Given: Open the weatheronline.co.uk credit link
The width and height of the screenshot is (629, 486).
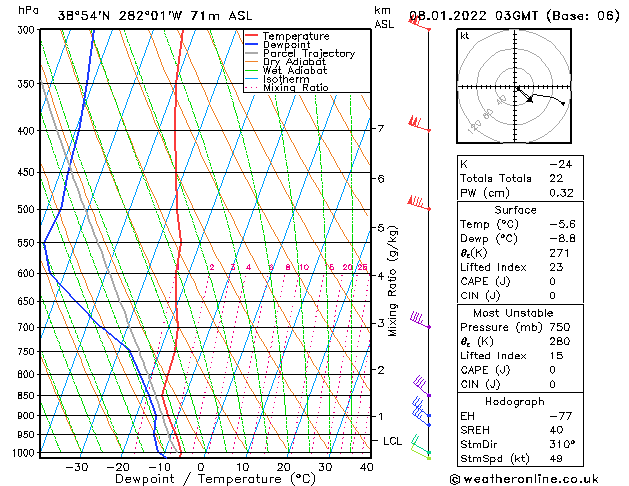Looking at the screenshot, I should [x=524, y=479].
